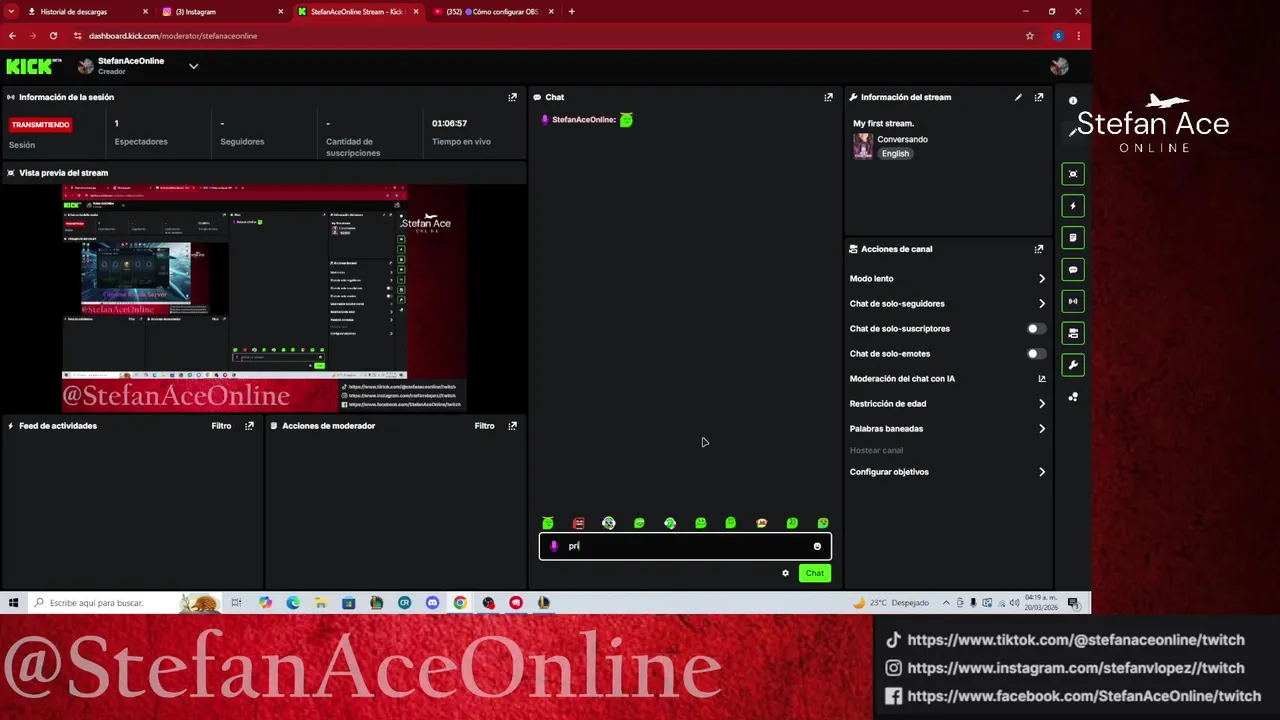Pop out the Información de la sesión panel
This screenshot has height=720, width=1280.
click(x=512, y=97)
